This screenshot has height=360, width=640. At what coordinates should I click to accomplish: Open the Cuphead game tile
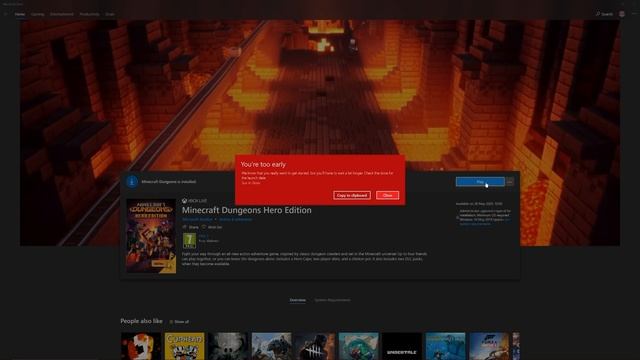pos(184,346)
